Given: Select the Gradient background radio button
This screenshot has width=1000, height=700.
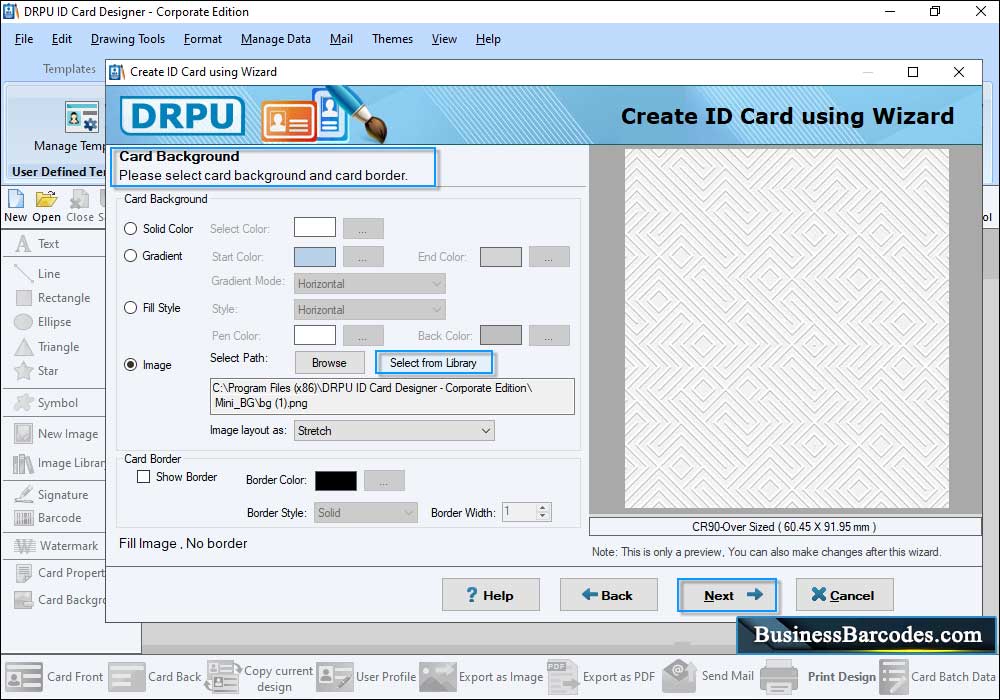Looking at the screenshot, I should [x=131, y=256].
